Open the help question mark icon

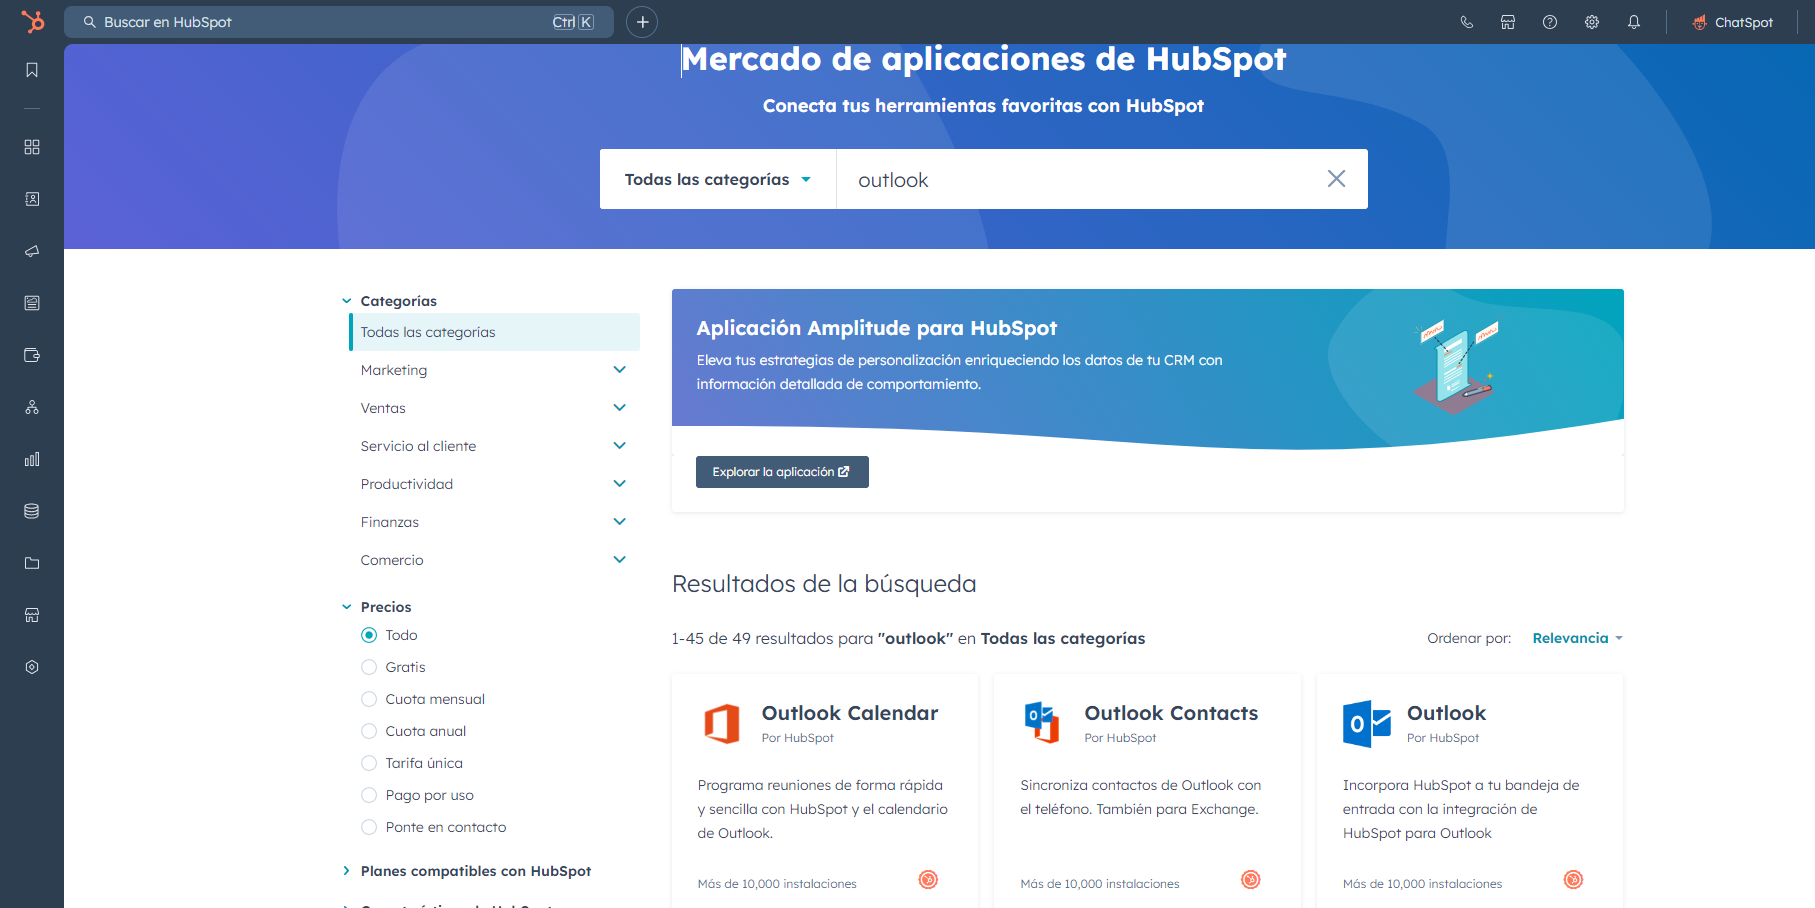pos(1550,22)
